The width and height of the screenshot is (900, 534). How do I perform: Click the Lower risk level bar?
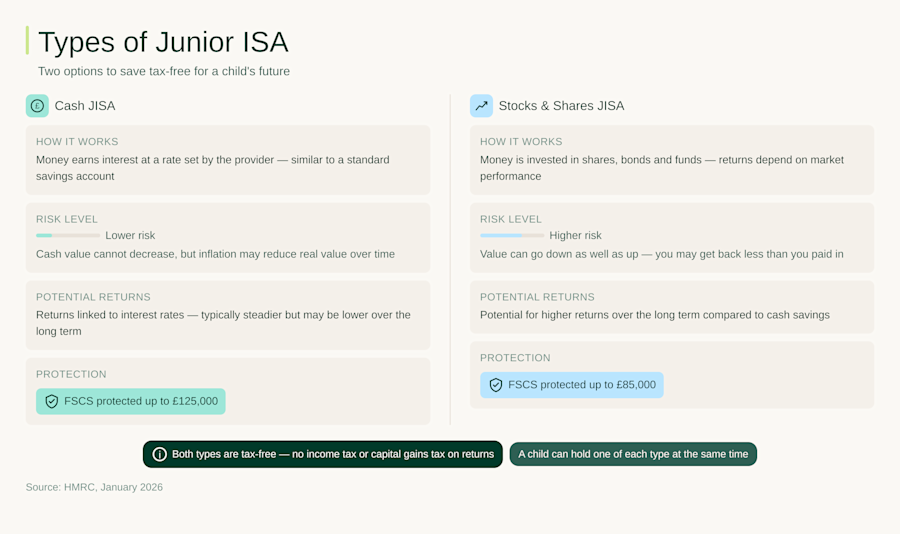(68, 235)
